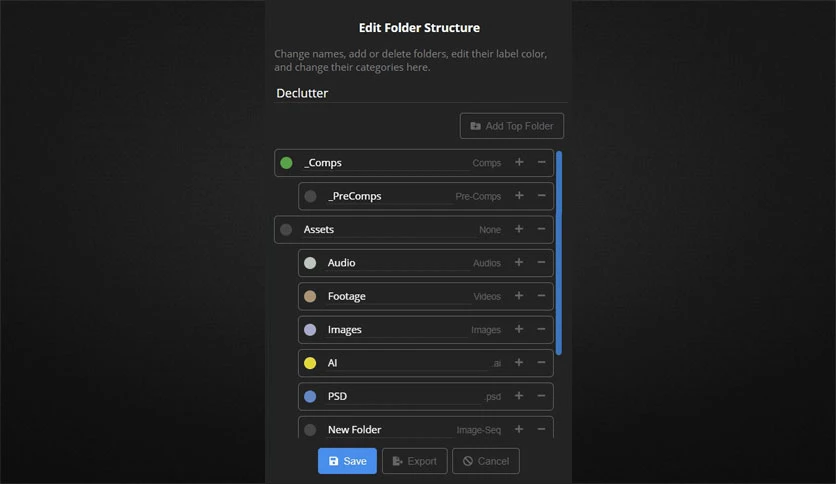This screenshot has width=836, height=484.
Task: Open Audios category dropdown for Audio
Action: click(487, 263)
